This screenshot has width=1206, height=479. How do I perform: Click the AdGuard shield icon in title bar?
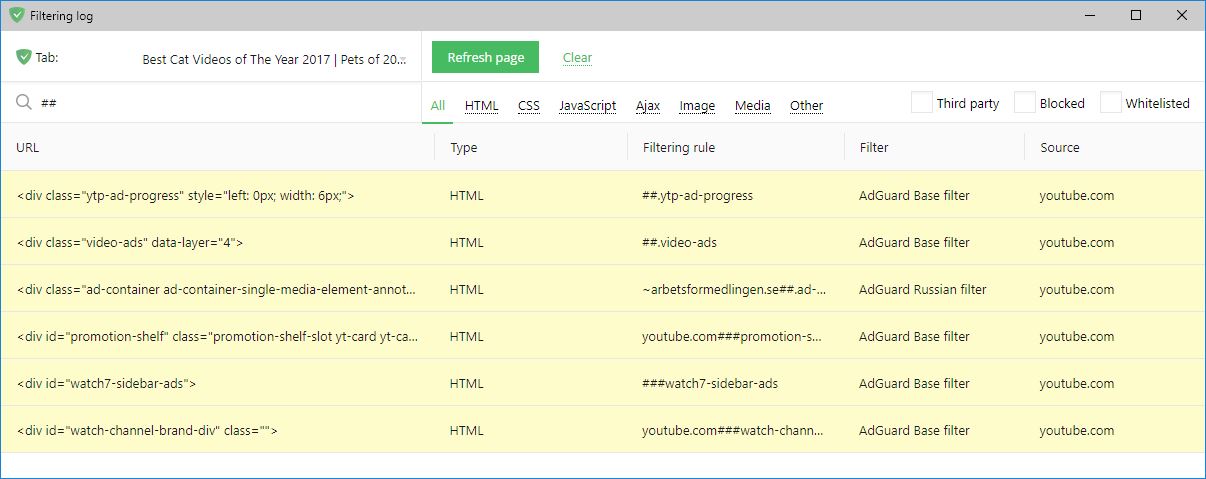pos(16,15)
